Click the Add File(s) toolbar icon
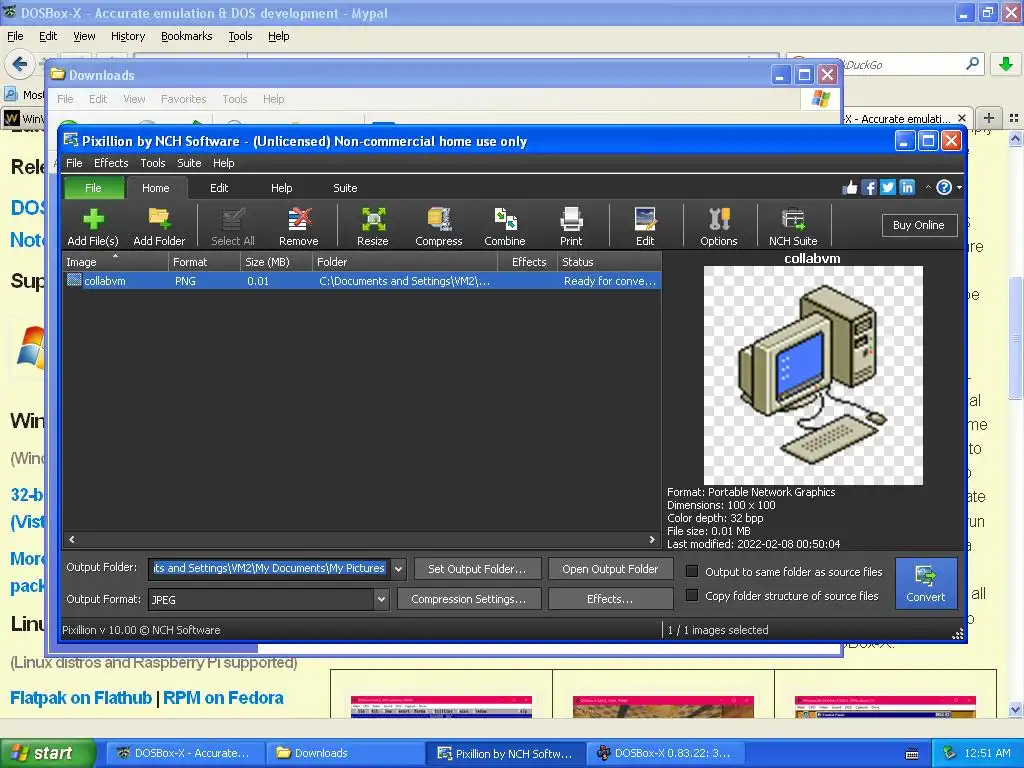The height and width of the screenshot is (768, 1024). click(93, 227)
